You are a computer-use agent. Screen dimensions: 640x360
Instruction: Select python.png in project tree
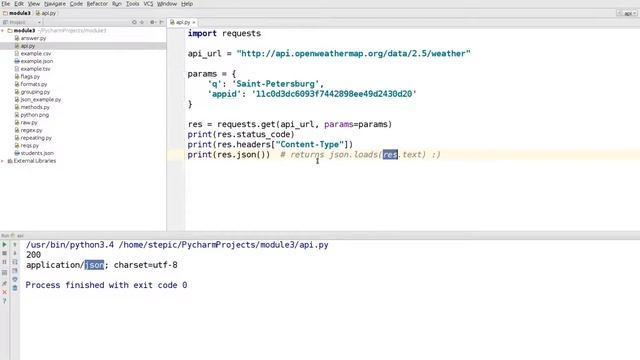coord(31,115)
